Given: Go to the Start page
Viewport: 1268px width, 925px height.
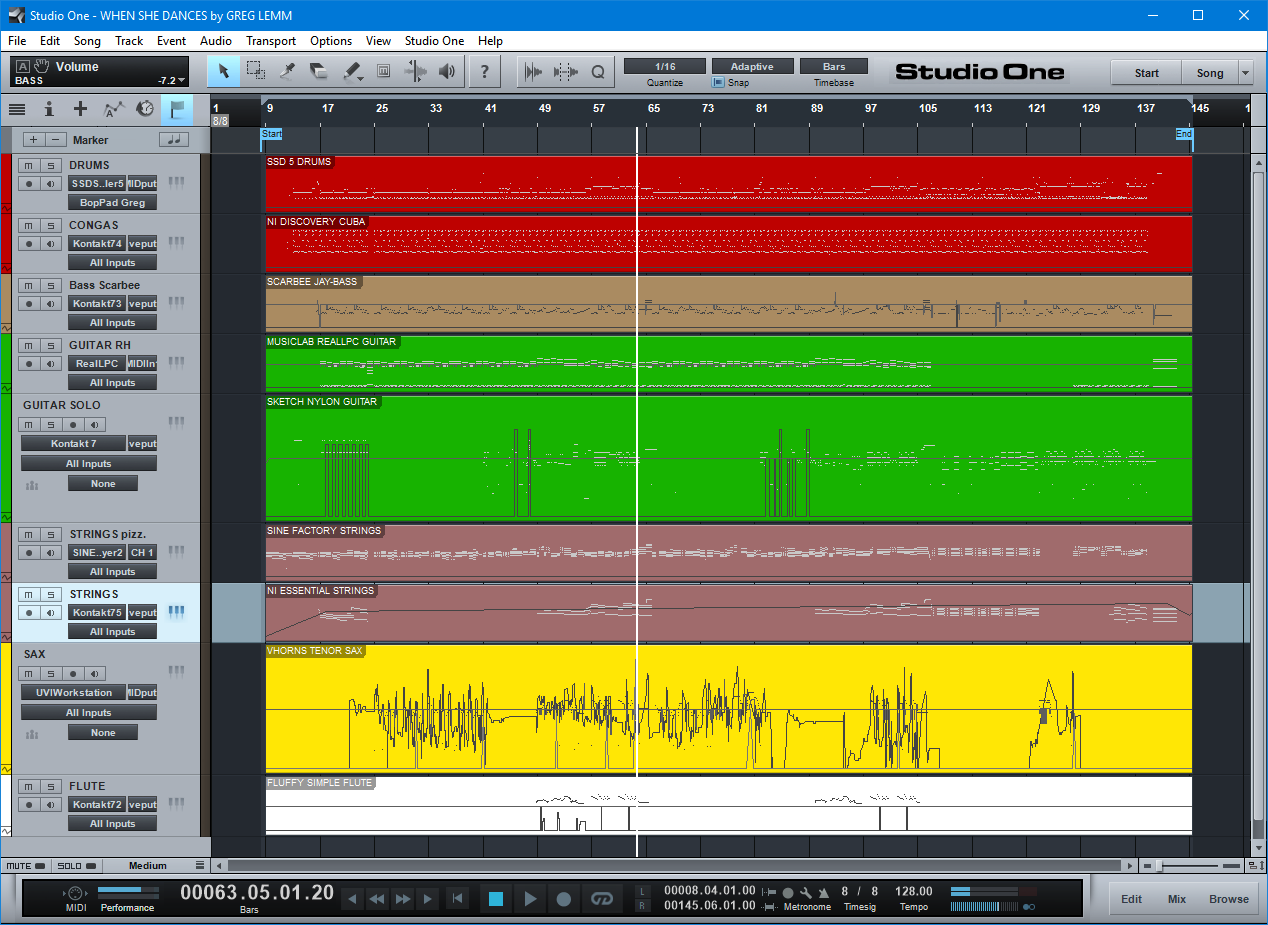Looking at the screenshot, I should tap(1146, 72).
